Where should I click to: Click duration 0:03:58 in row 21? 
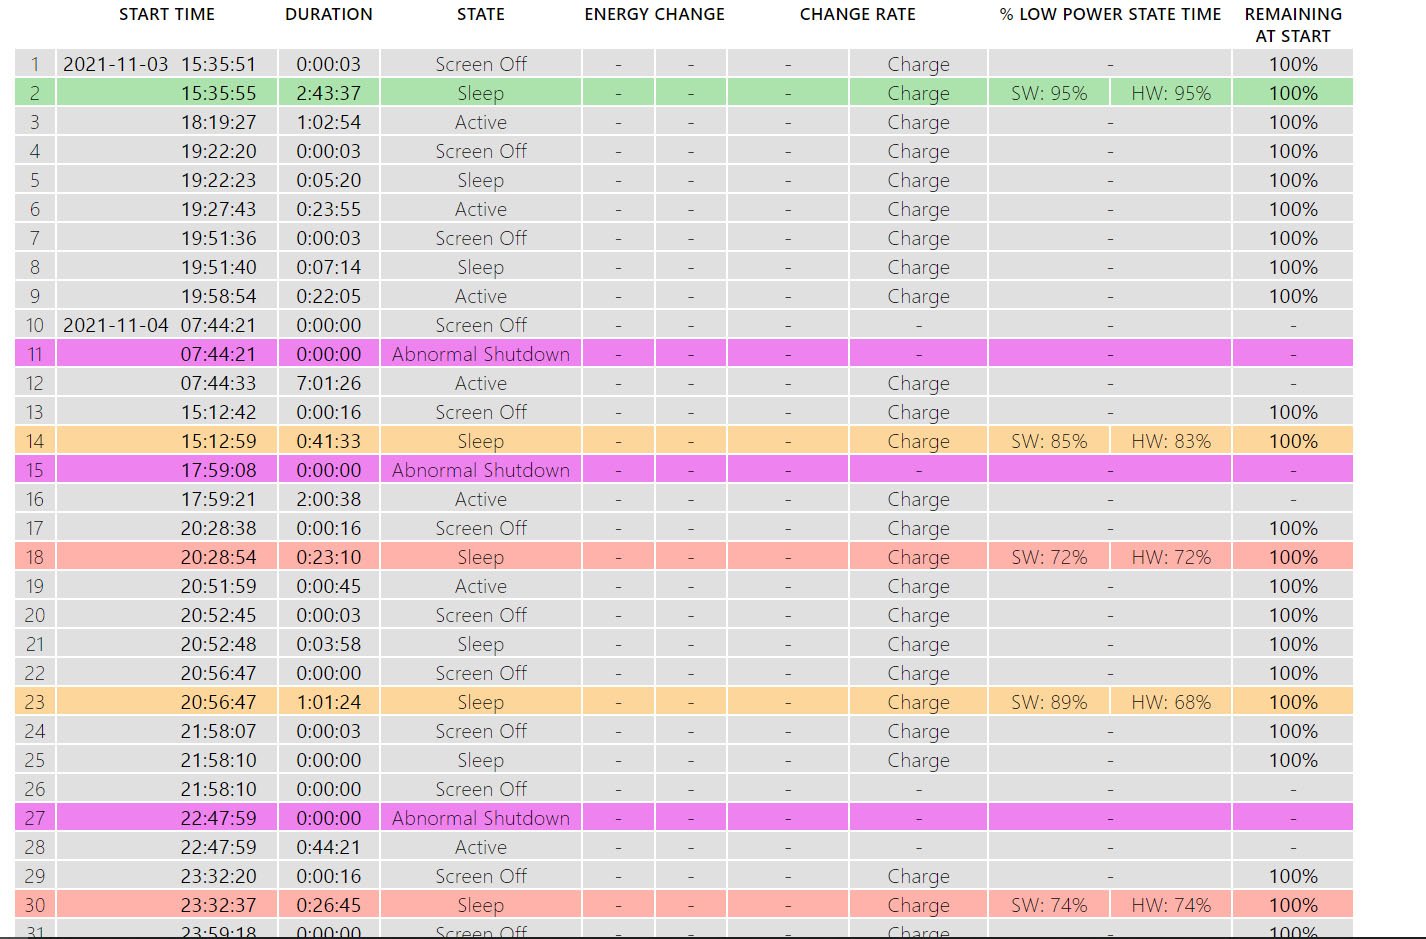point(328,644)
